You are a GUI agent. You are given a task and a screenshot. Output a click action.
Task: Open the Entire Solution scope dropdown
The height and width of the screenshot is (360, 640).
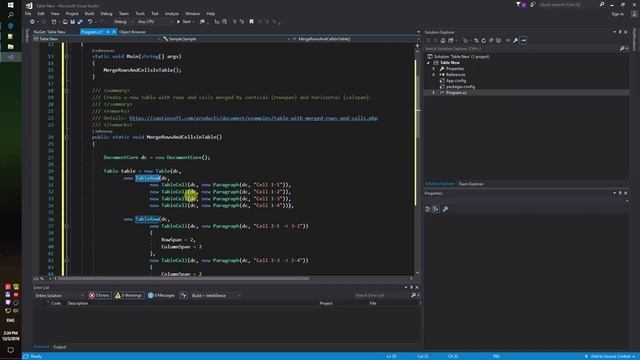(59, 296)
